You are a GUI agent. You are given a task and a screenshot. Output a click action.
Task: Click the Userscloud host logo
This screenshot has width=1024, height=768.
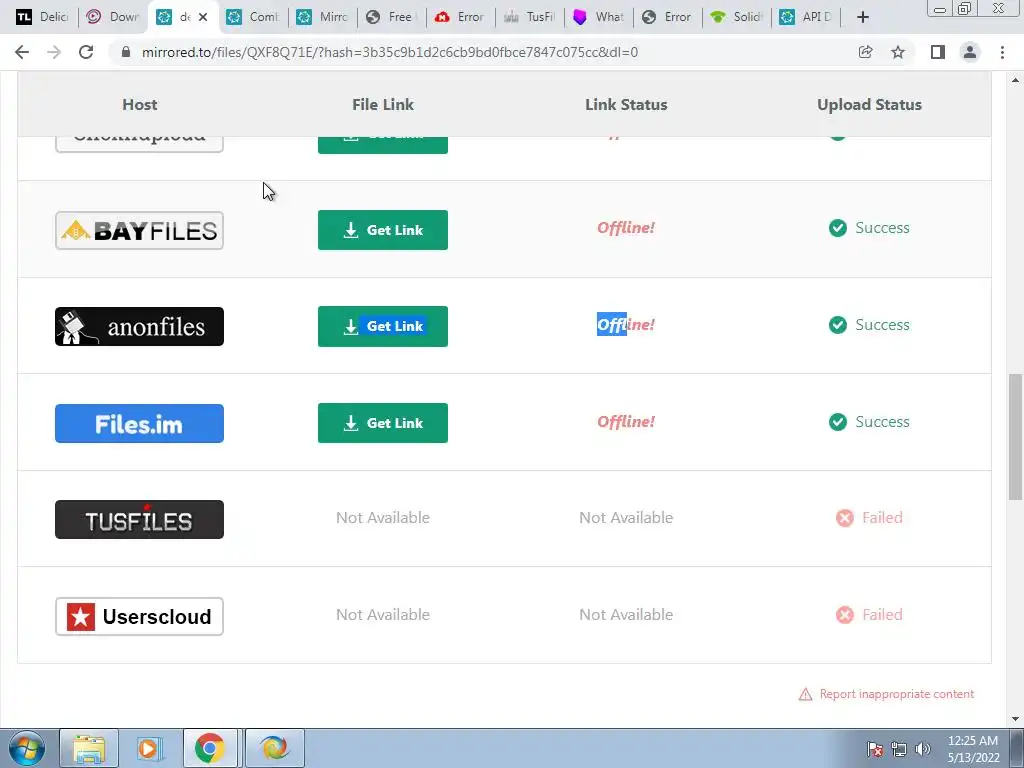(139, 616)
